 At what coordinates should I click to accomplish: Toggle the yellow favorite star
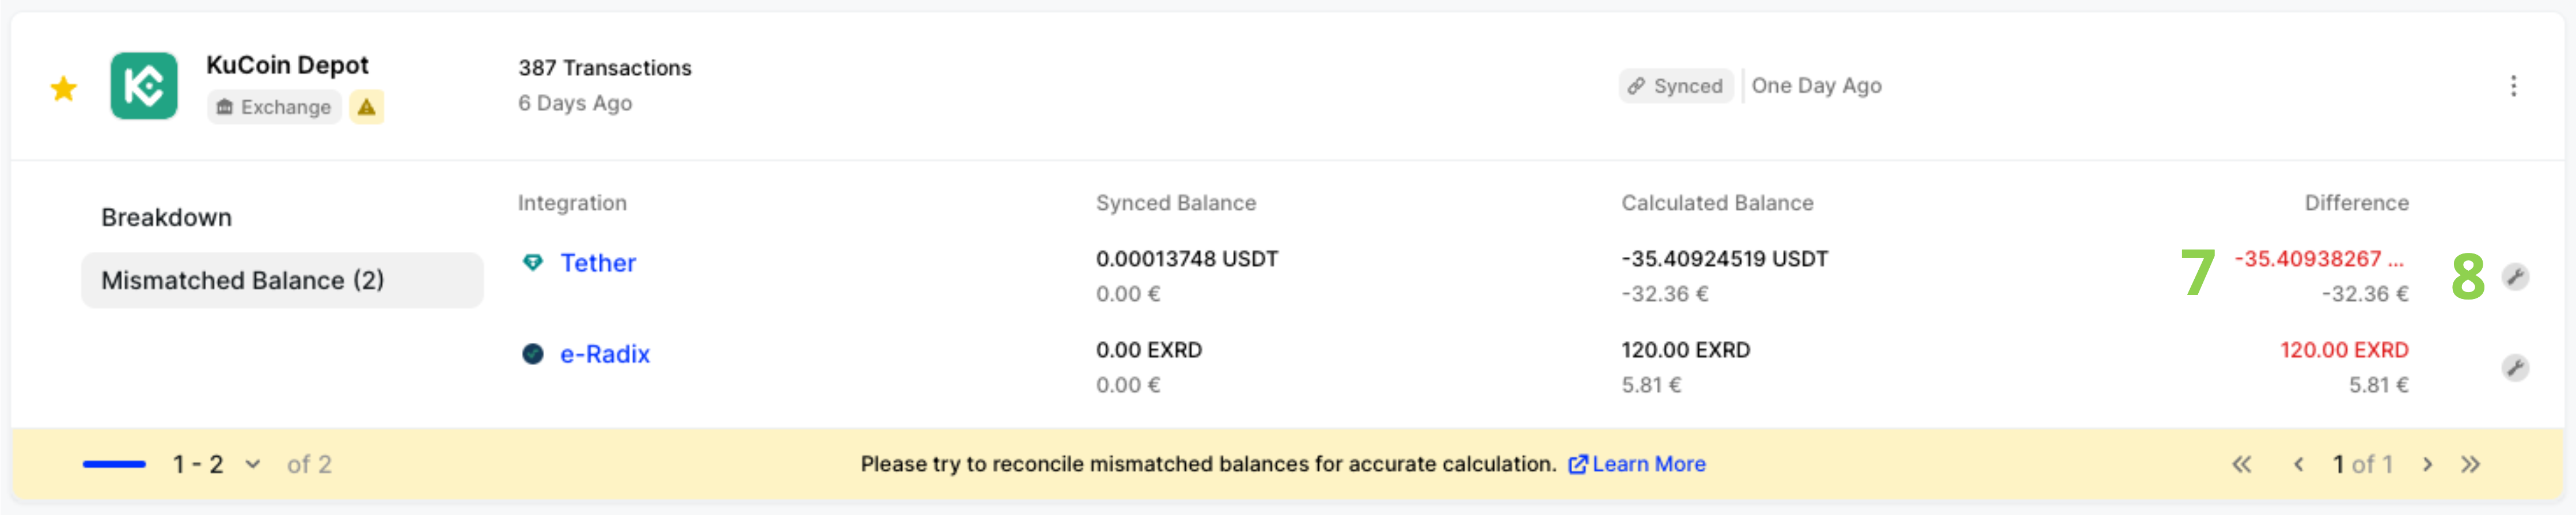(64, 89)
